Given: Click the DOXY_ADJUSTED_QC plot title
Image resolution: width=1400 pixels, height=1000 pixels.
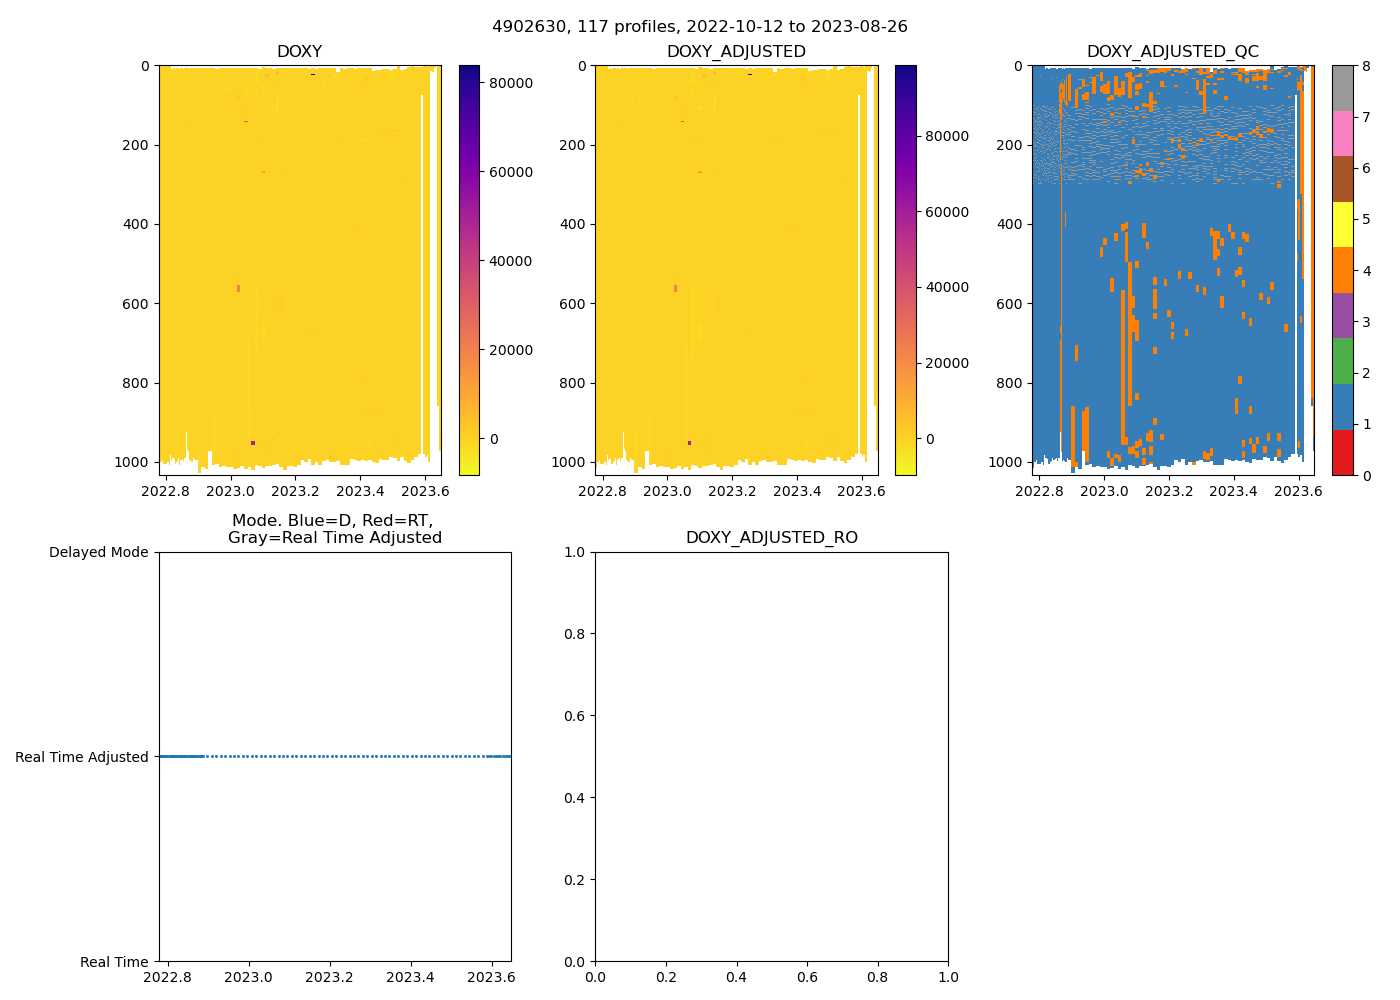Looking at the screenshot, I should point(1172,52).
